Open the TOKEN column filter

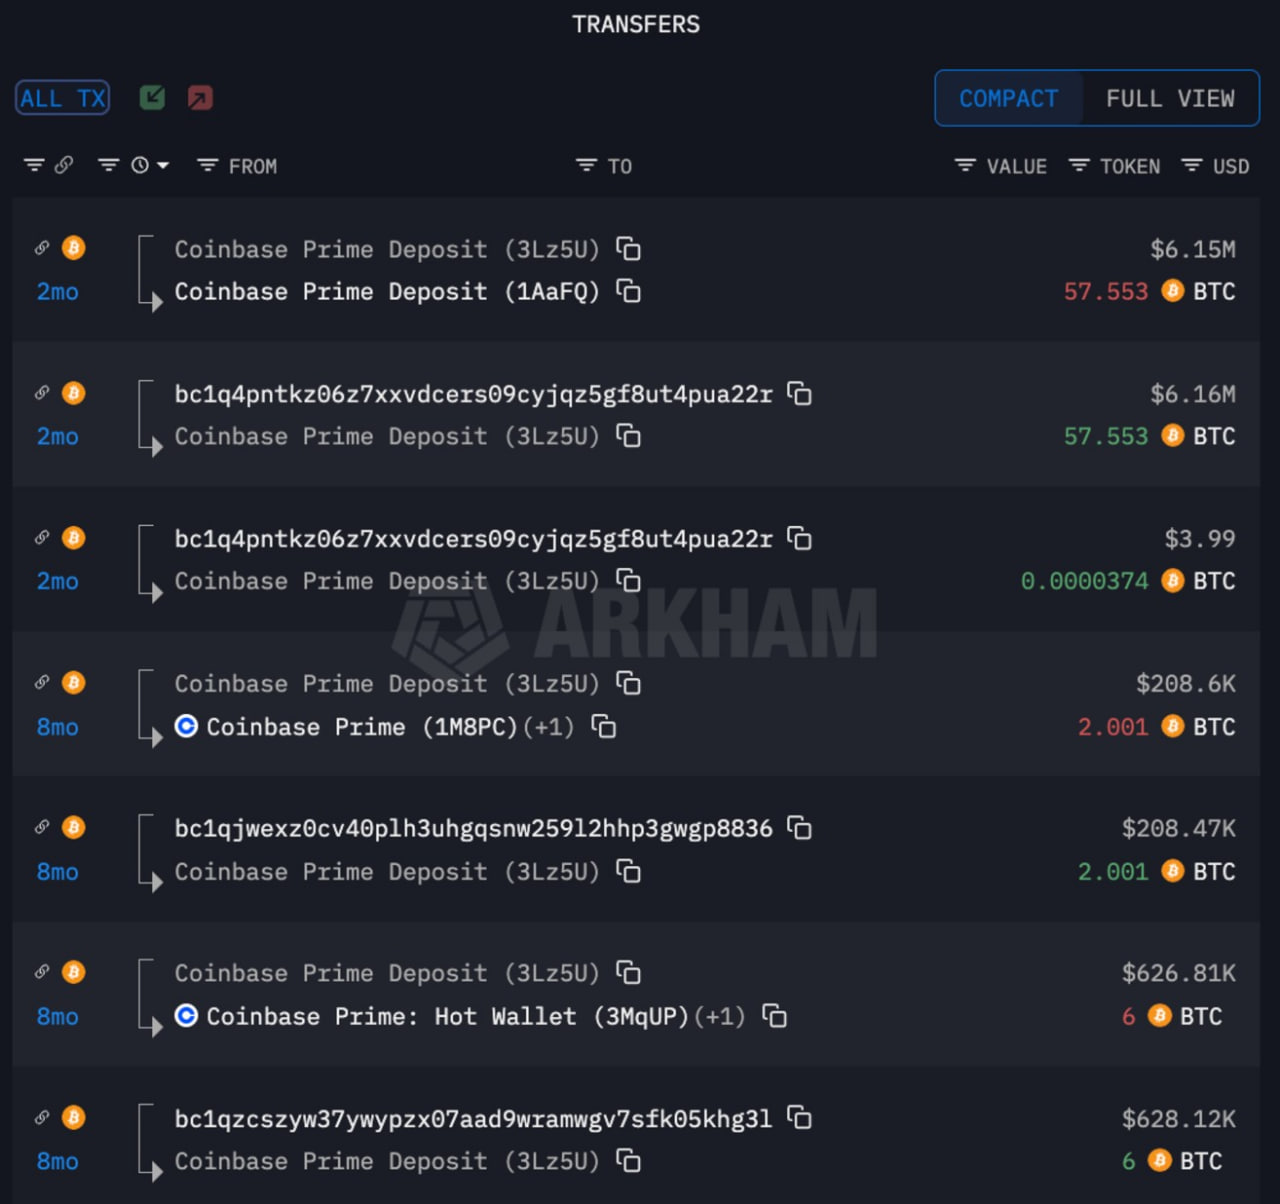[1114, 166]
